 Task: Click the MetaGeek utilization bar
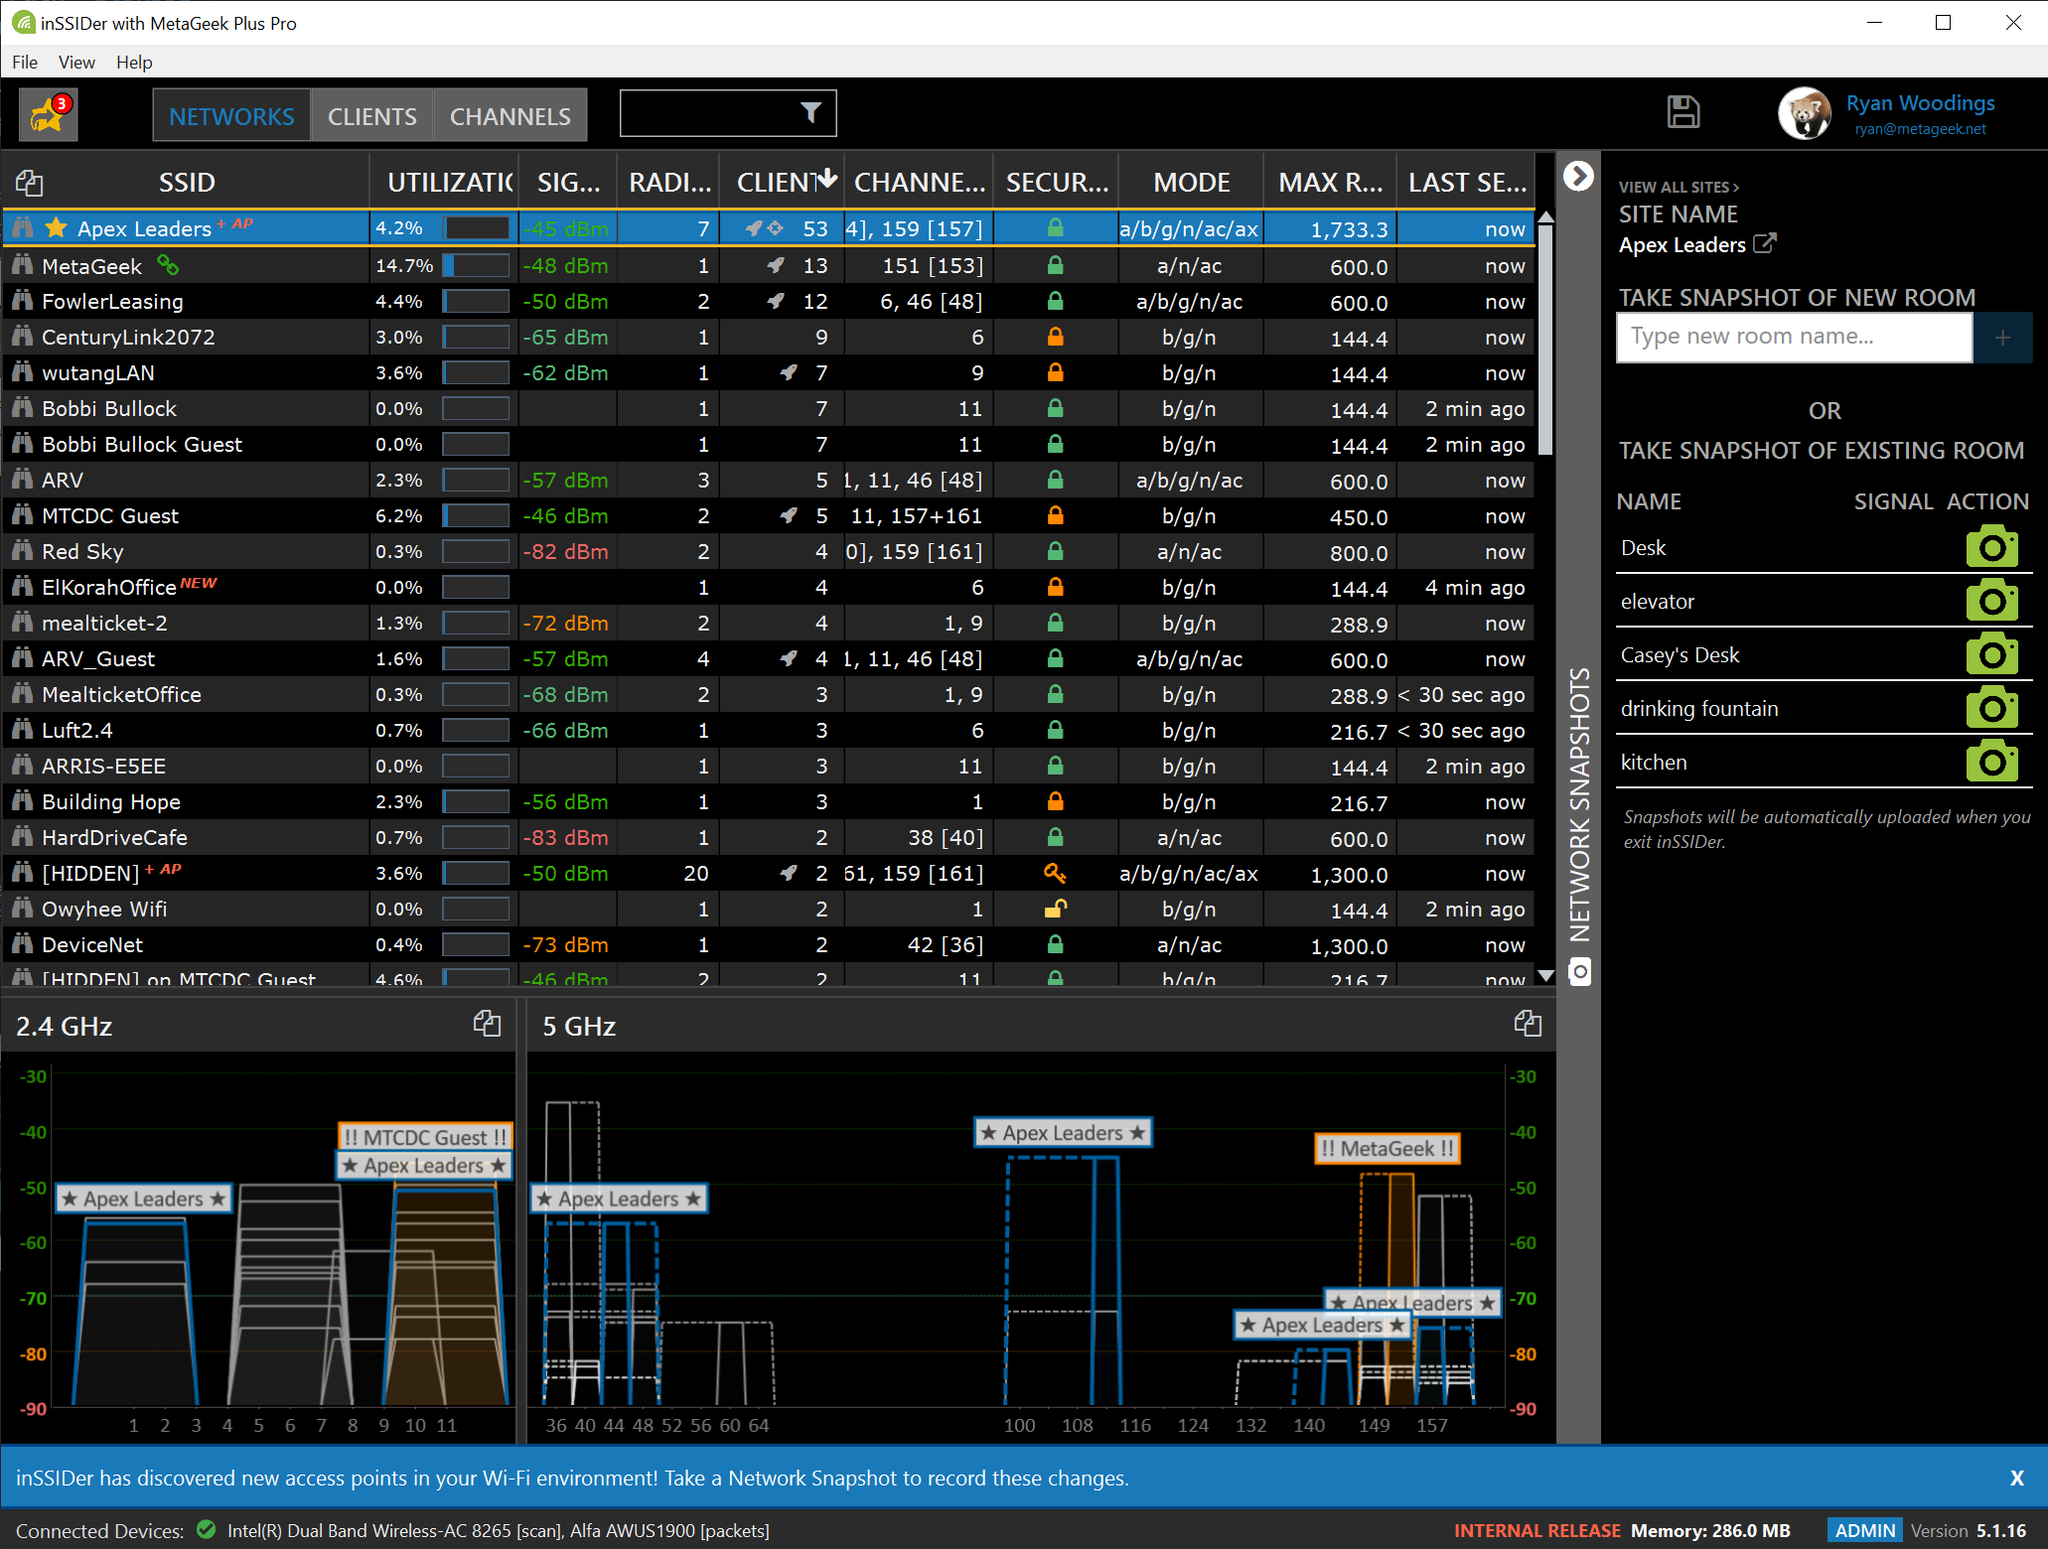tap(476, 266)
